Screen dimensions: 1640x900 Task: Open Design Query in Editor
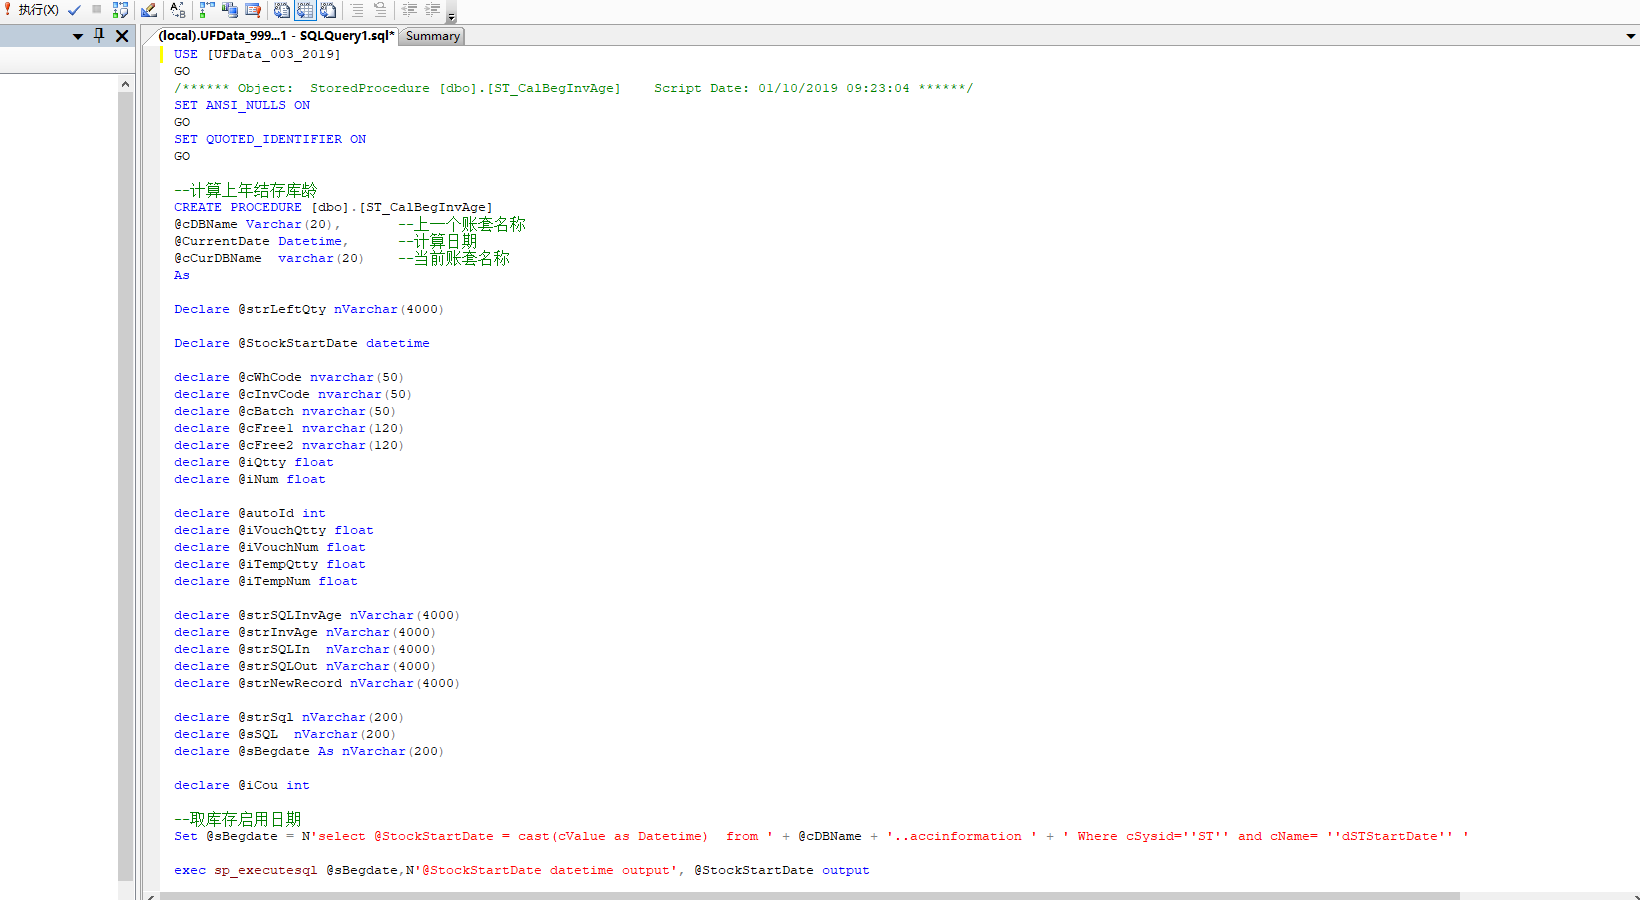click(x=149, y=10)
